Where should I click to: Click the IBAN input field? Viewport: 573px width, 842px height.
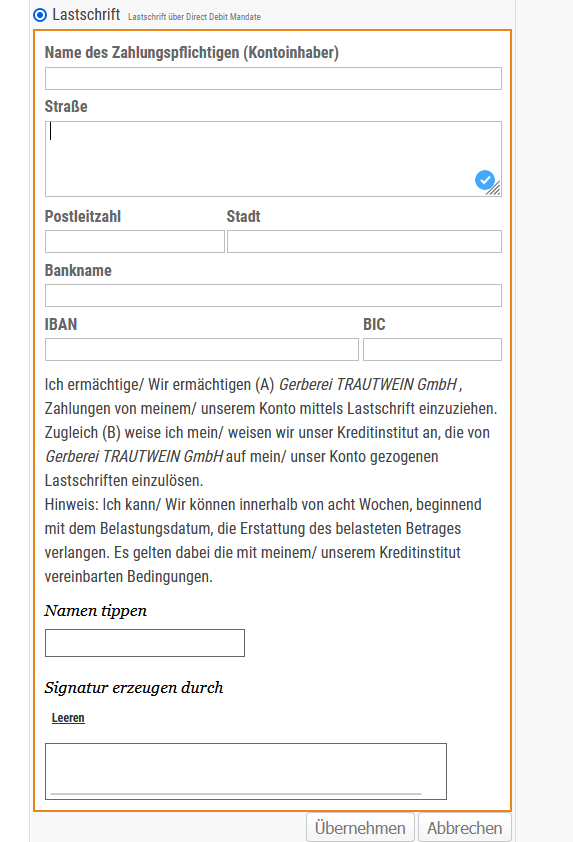pos(202,350)
